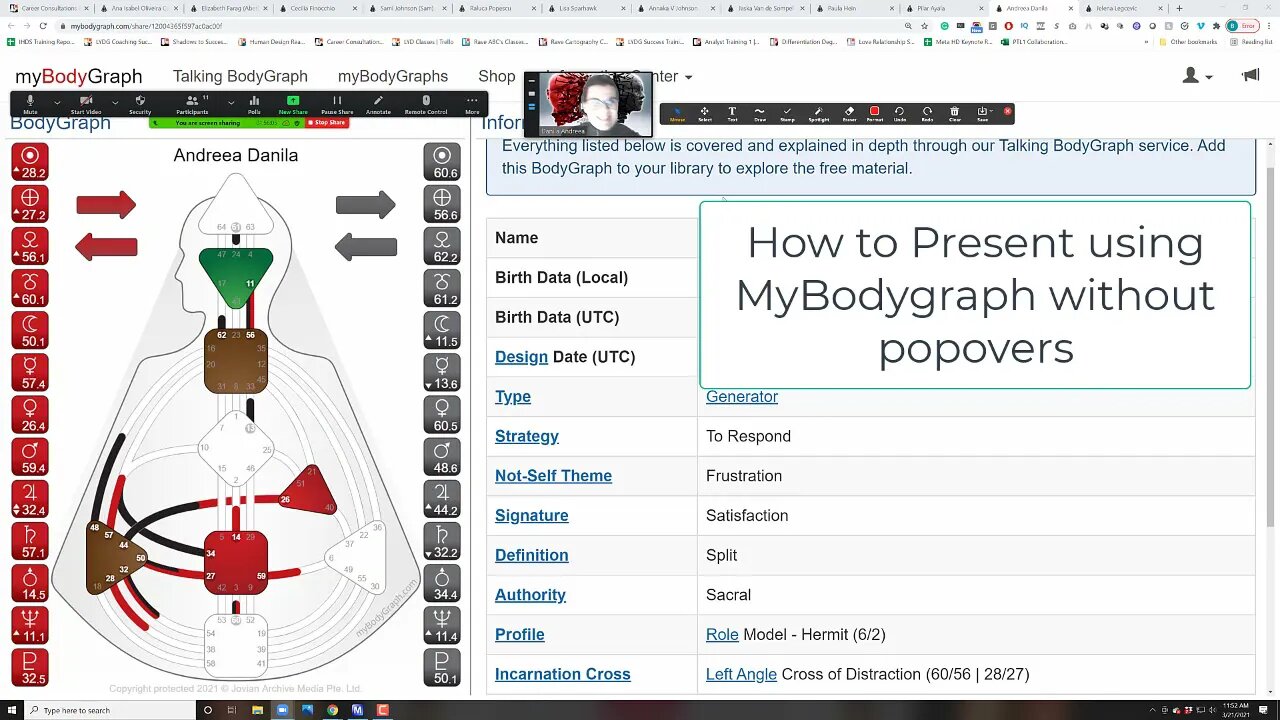
Task: Click the brown Throat center
Action: pos(236,361)
